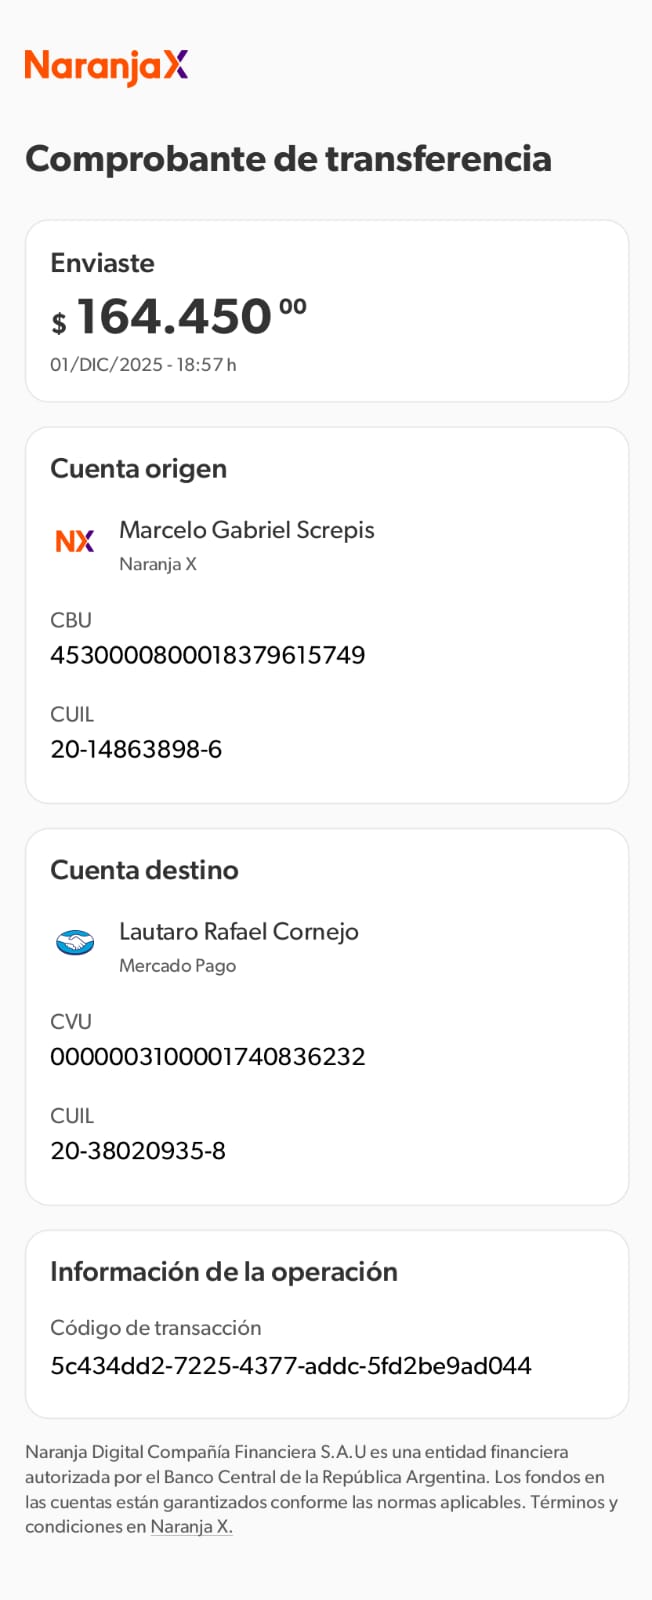
Task: Select the 164.450 amount sent
Action: pyautogui.click(x=175, y=317)
